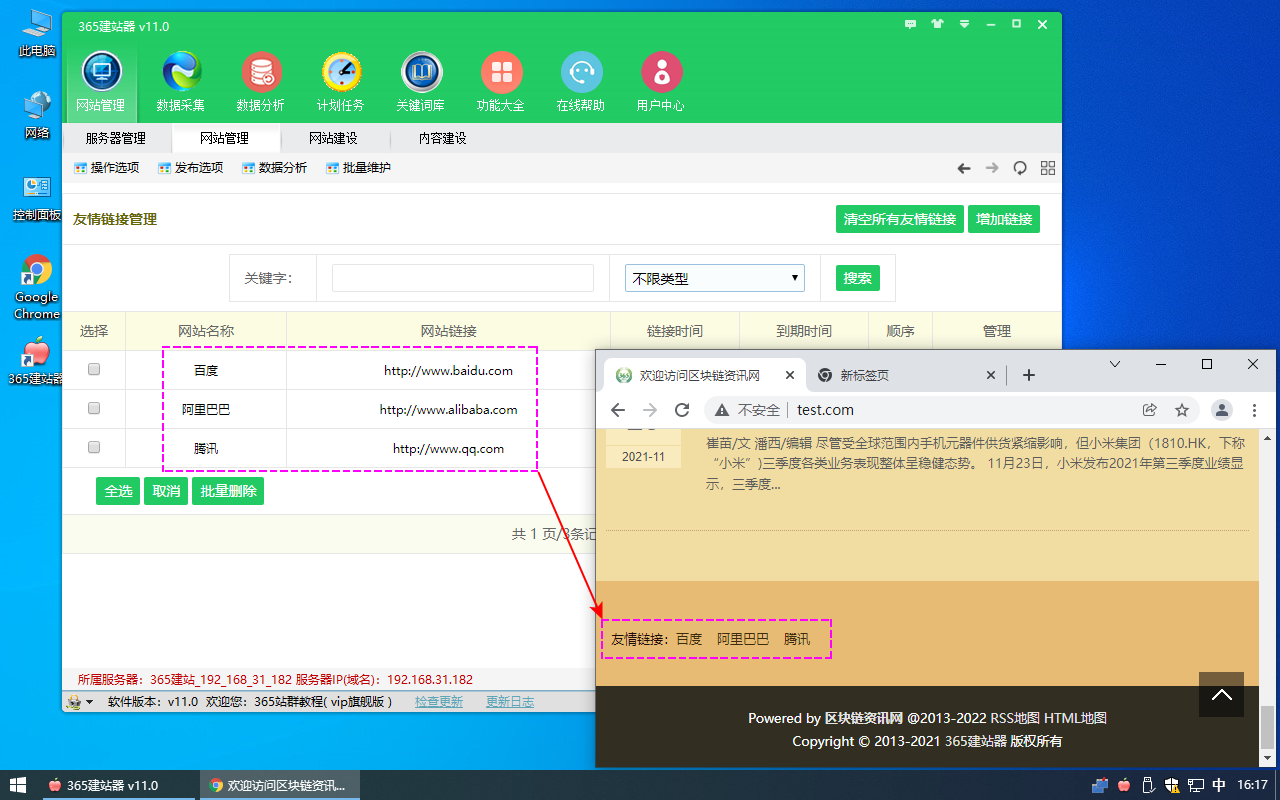1280x800 pixels.
Task: Open status bar avatar dropdown arrow
Action: pos(90,702)
